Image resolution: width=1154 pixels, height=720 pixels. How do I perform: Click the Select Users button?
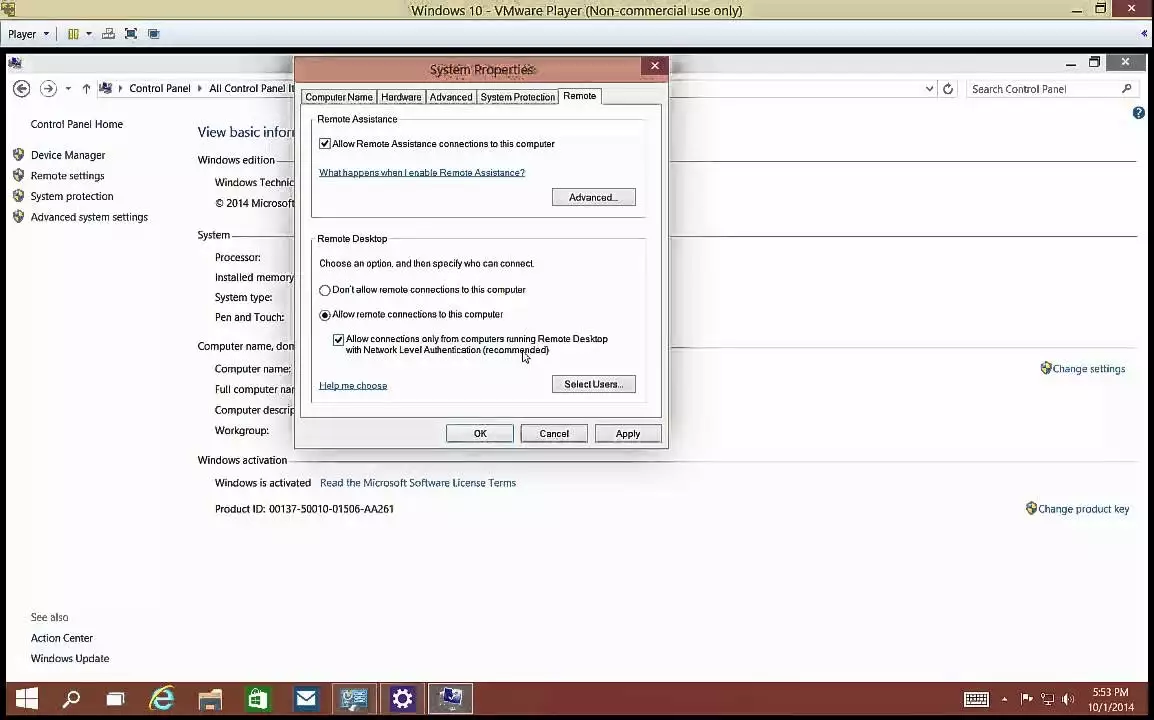click(x=593, y=384)
